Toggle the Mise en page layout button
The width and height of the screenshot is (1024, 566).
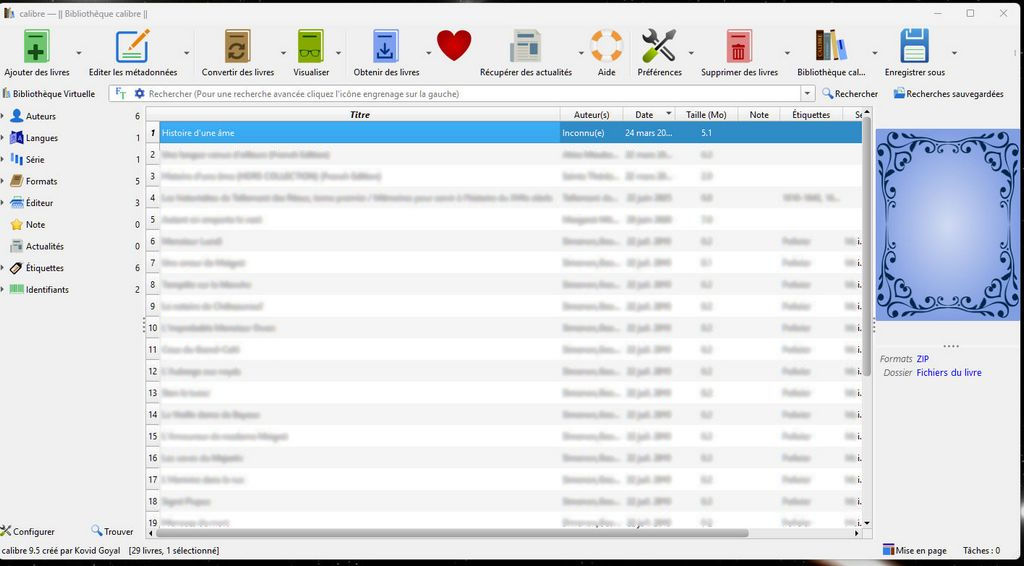[914, 550]
